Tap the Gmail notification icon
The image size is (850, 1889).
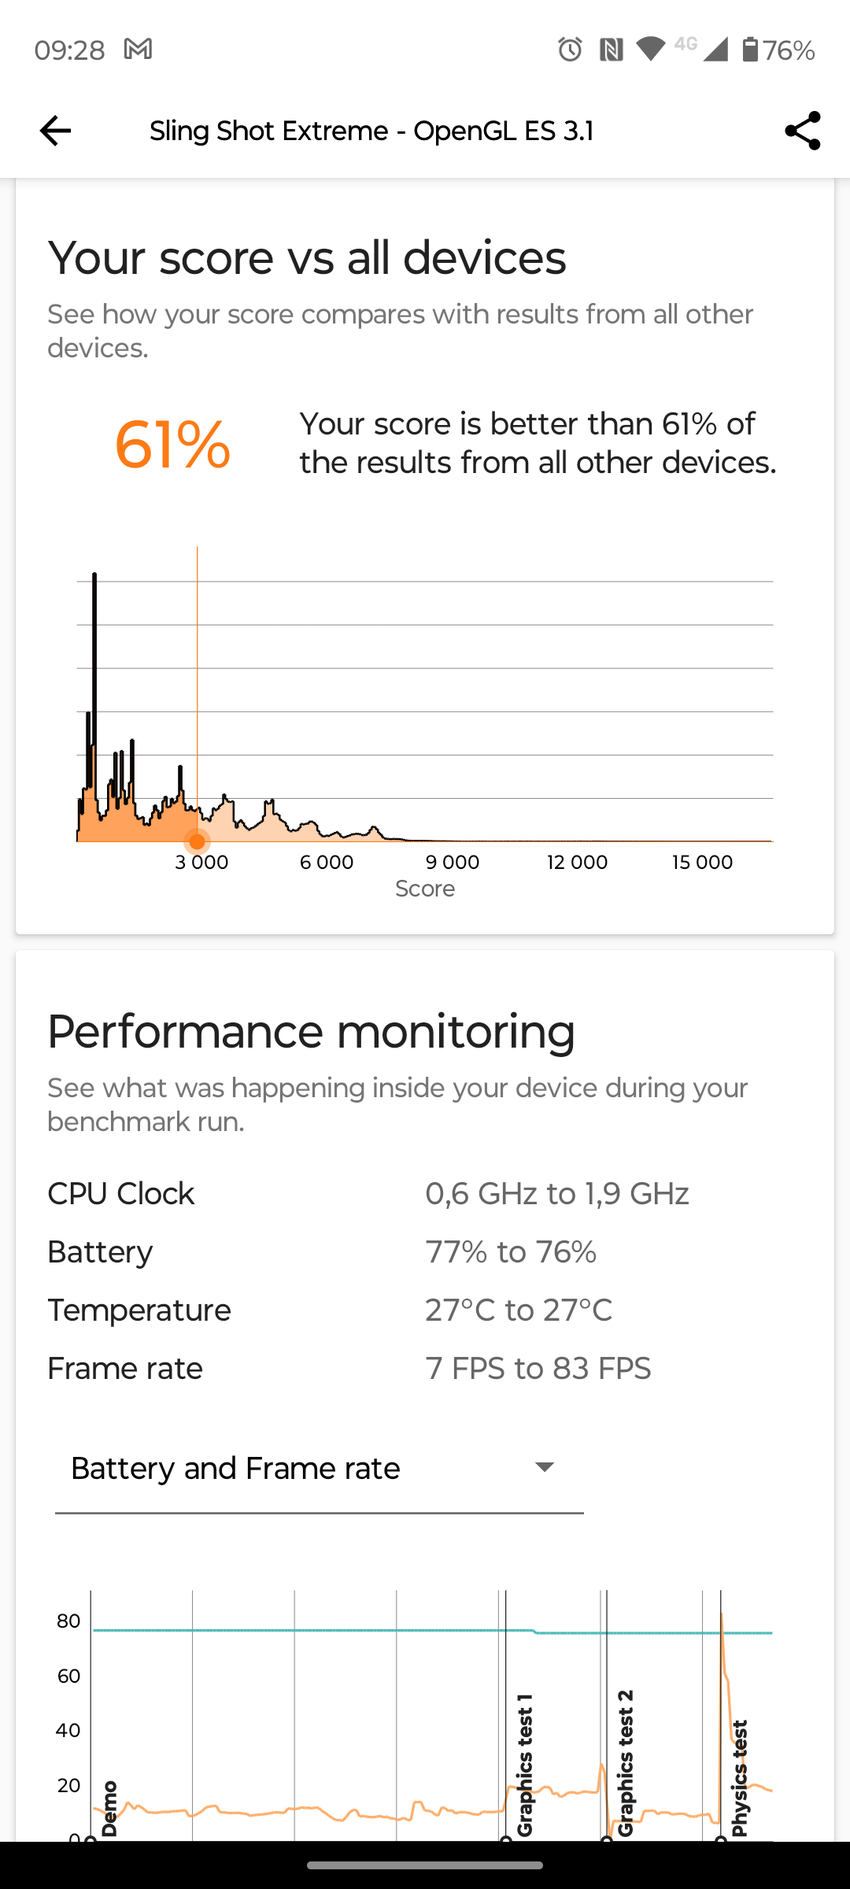click(x=138, y=49)
